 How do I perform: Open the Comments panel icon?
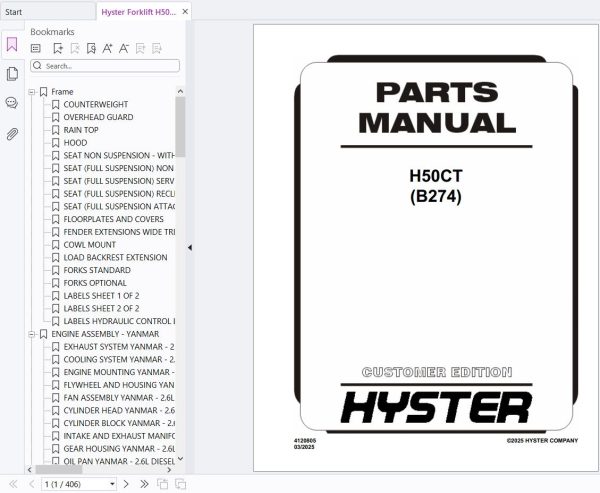[11, 103]
